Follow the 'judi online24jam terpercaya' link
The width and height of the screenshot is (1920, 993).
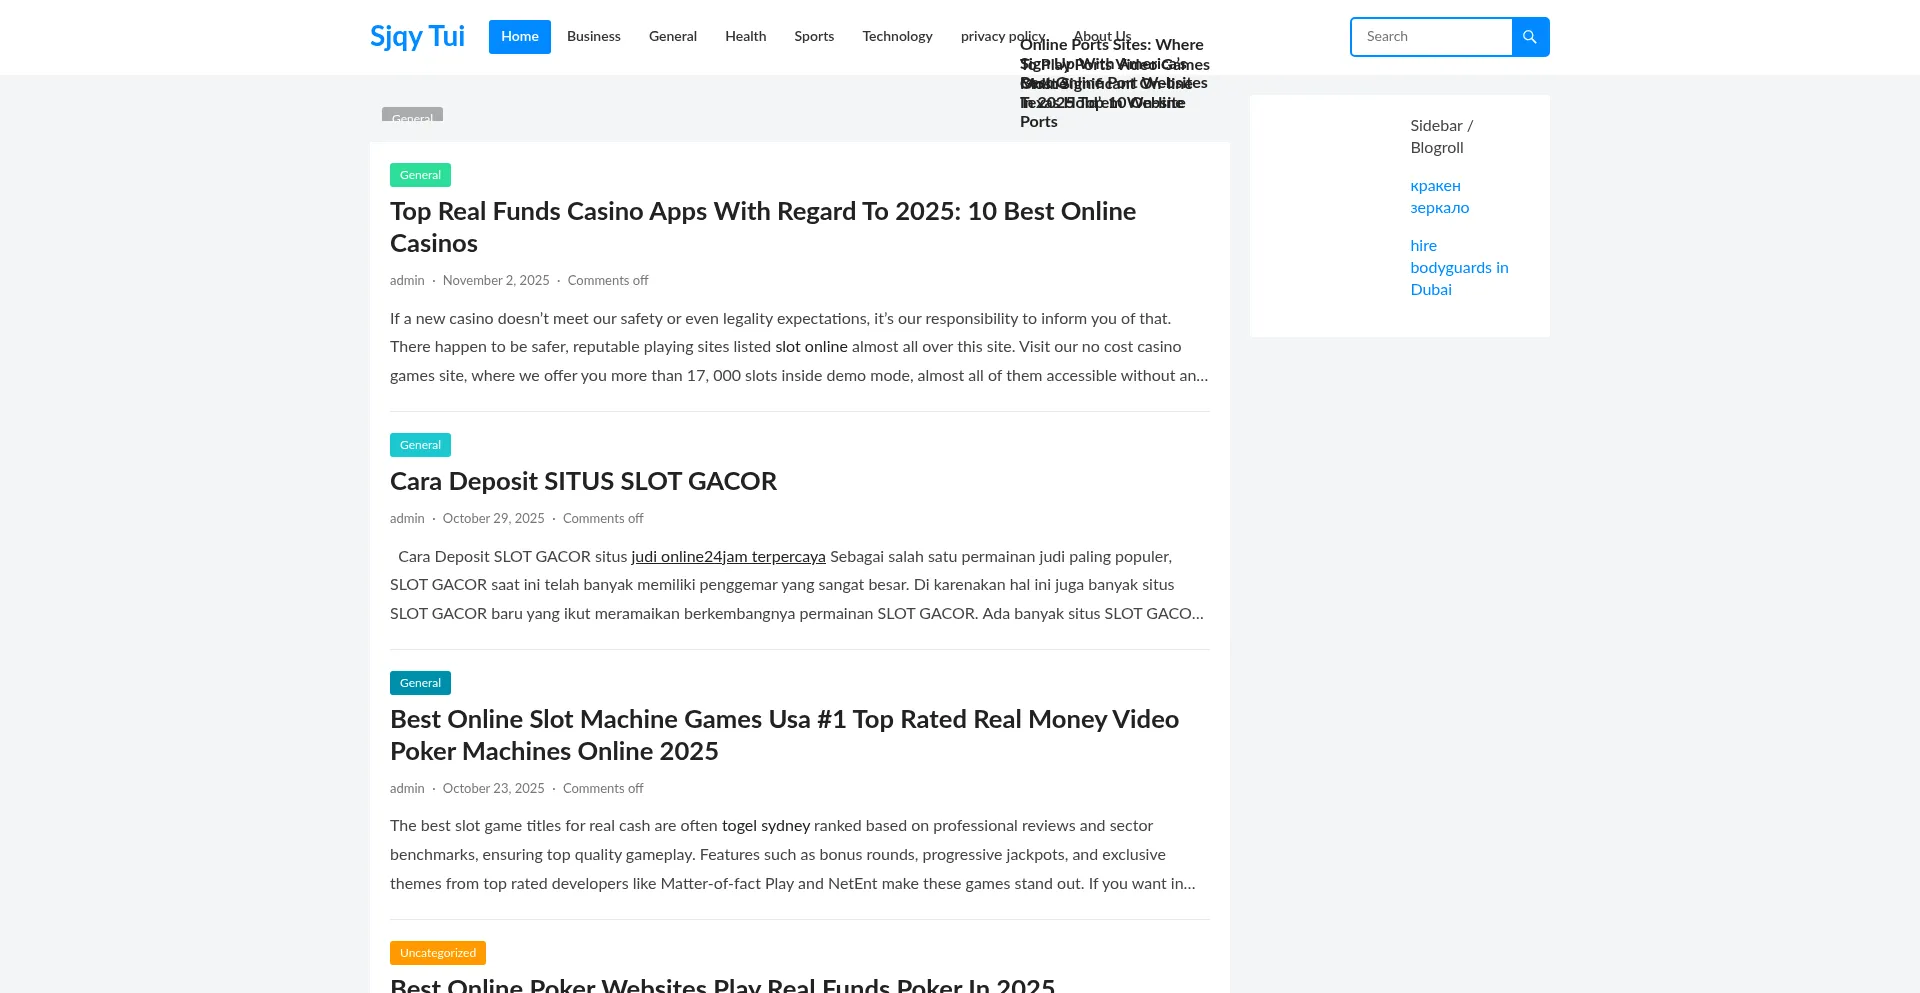728,557
